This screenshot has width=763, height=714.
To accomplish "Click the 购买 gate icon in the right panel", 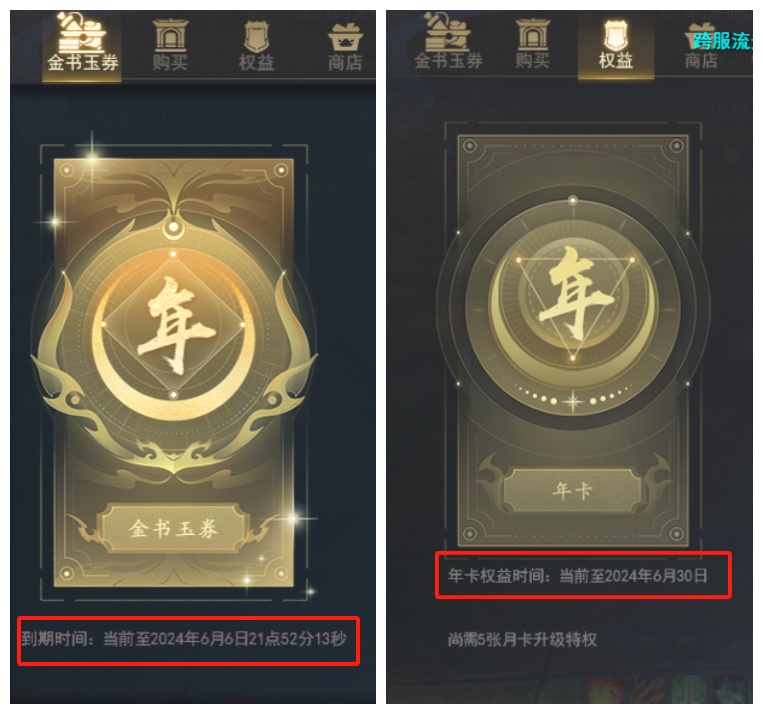I will pos(532,34).
